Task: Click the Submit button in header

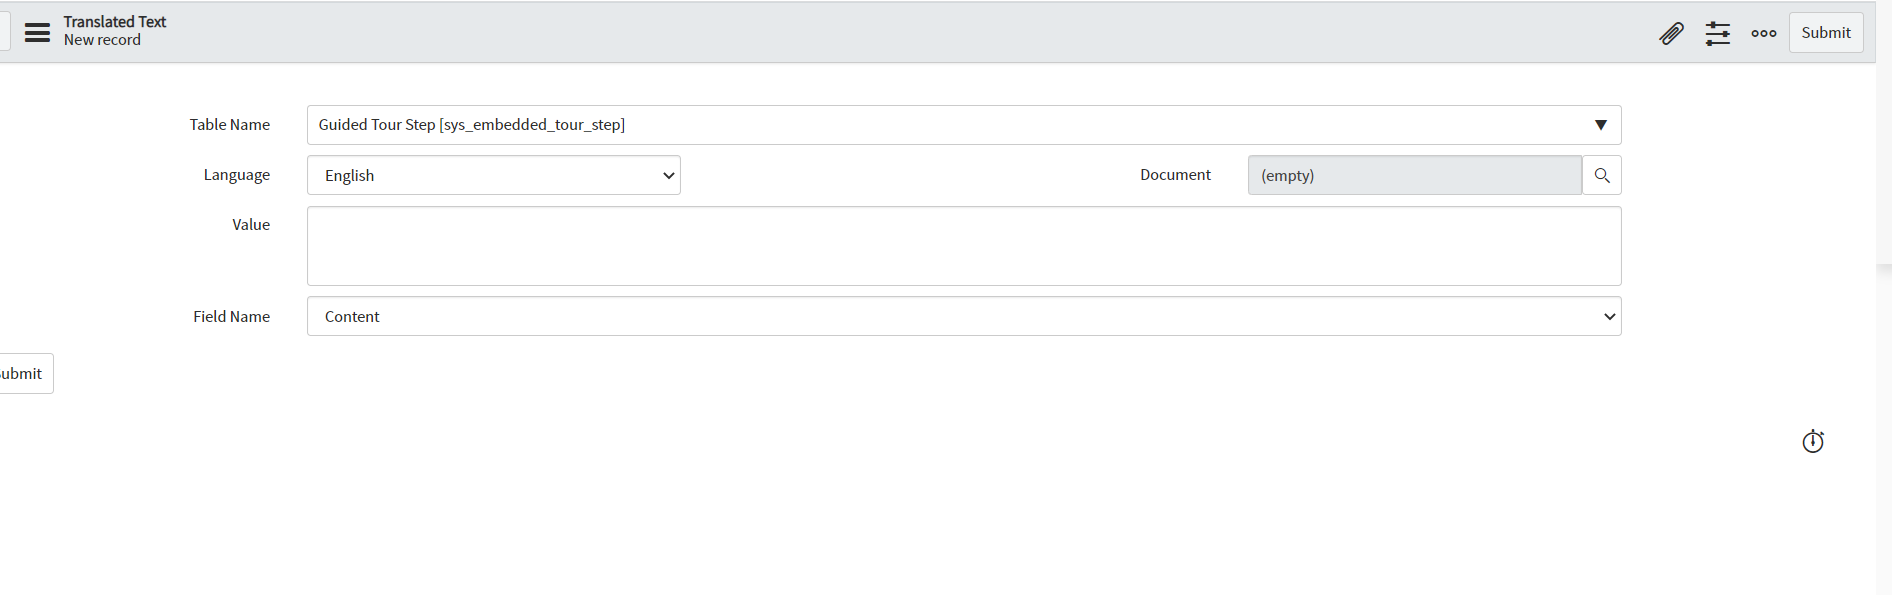Action: coord(1826,33)
